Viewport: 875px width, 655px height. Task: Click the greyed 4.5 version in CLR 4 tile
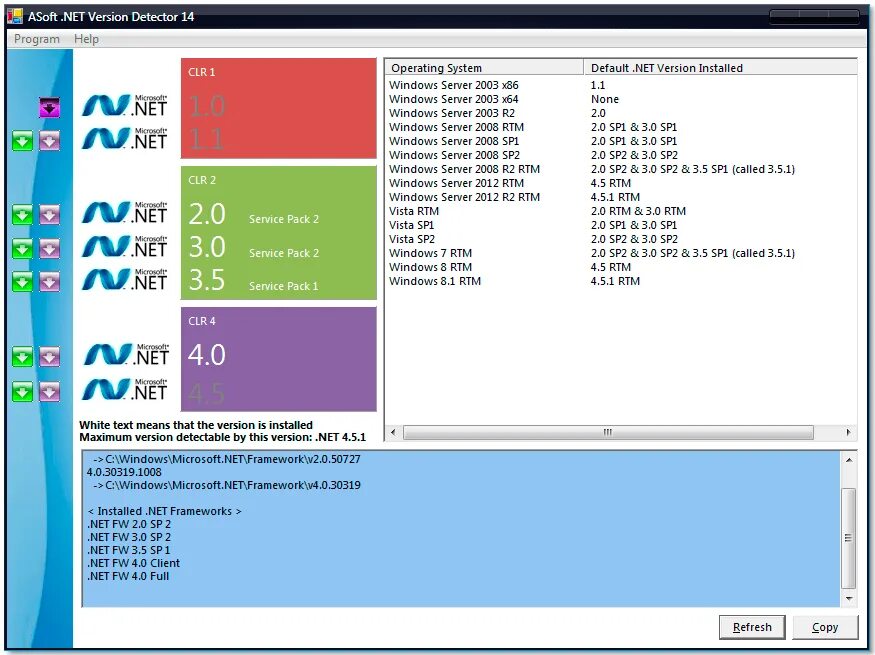(207, 393)
